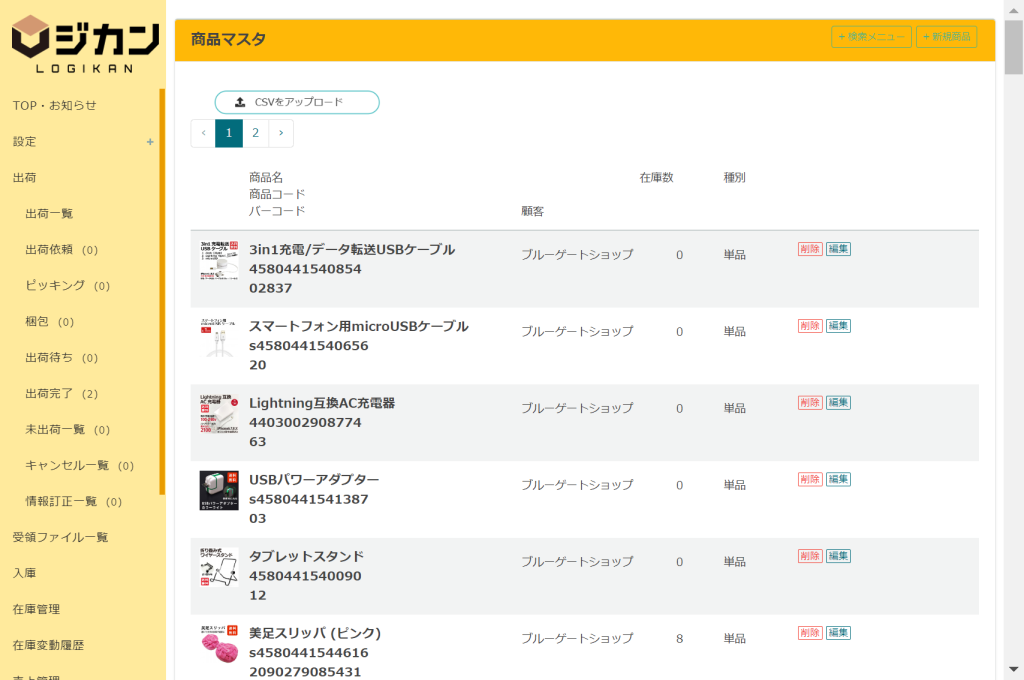Image resolution: width=1024 pixels, height=680 pixels.
Task: Go to previous page with left chevron
Action: pos(203,133)
